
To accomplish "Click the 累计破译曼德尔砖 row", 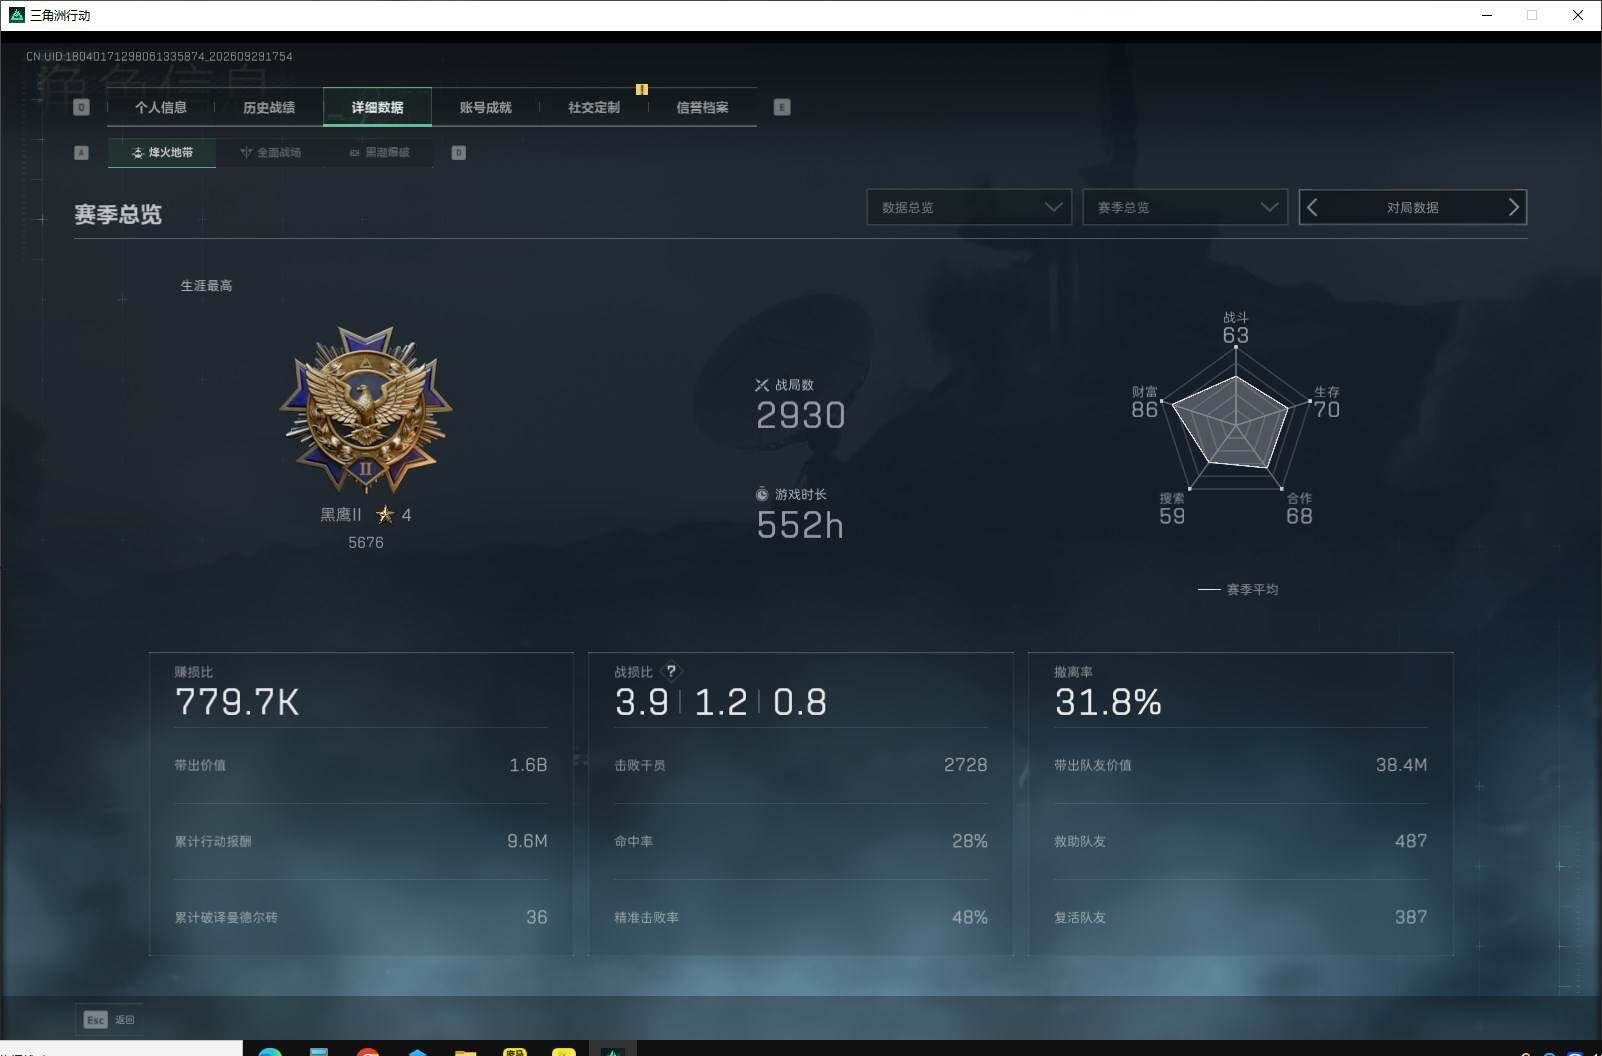I will (x=361, y=917).
